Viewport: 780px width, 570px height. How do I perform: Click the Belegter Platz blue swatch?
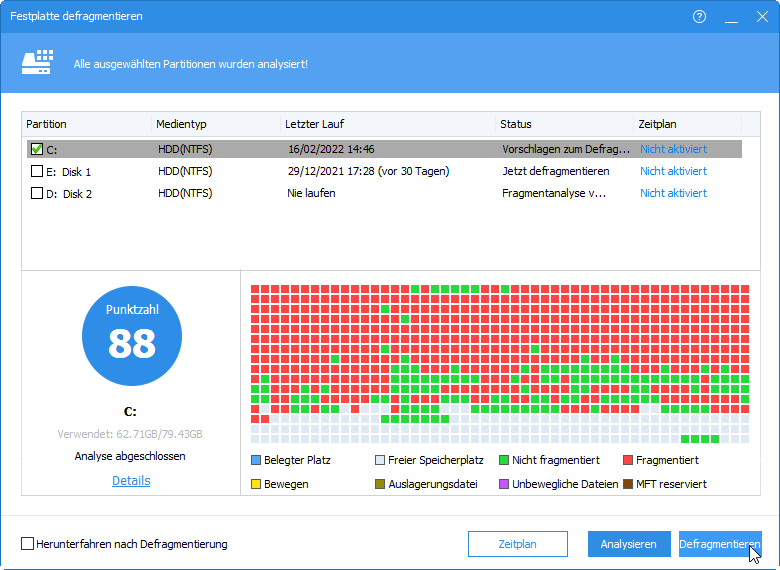[x=256, y=460]
